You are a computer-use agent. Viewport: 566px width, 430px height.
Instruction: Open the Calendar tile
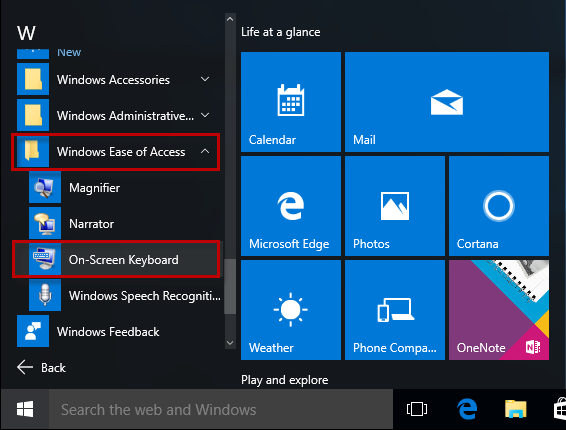pyautogui.click(x=291, y=102)
